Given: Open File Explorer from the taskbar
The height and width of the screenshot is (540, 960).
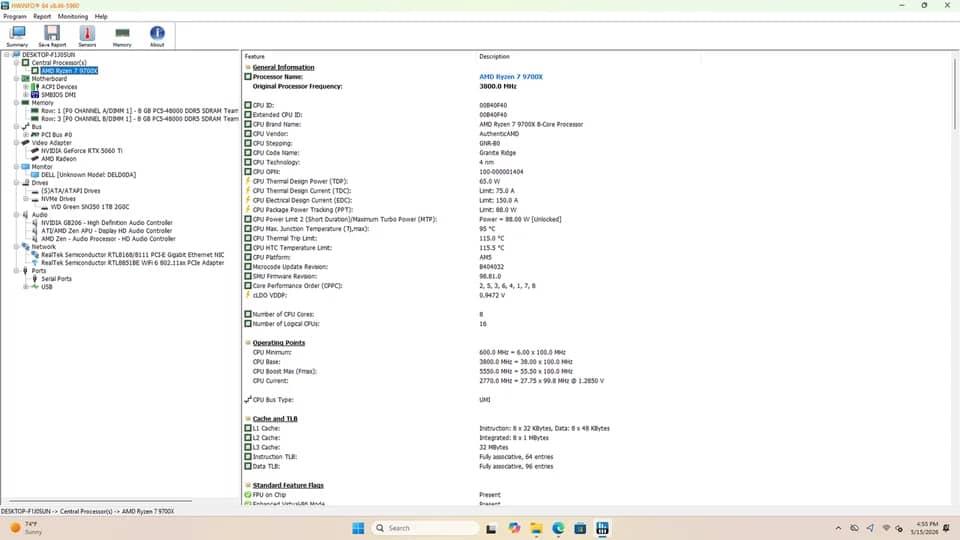Looking at the screenshot, I should pos(536,528).
